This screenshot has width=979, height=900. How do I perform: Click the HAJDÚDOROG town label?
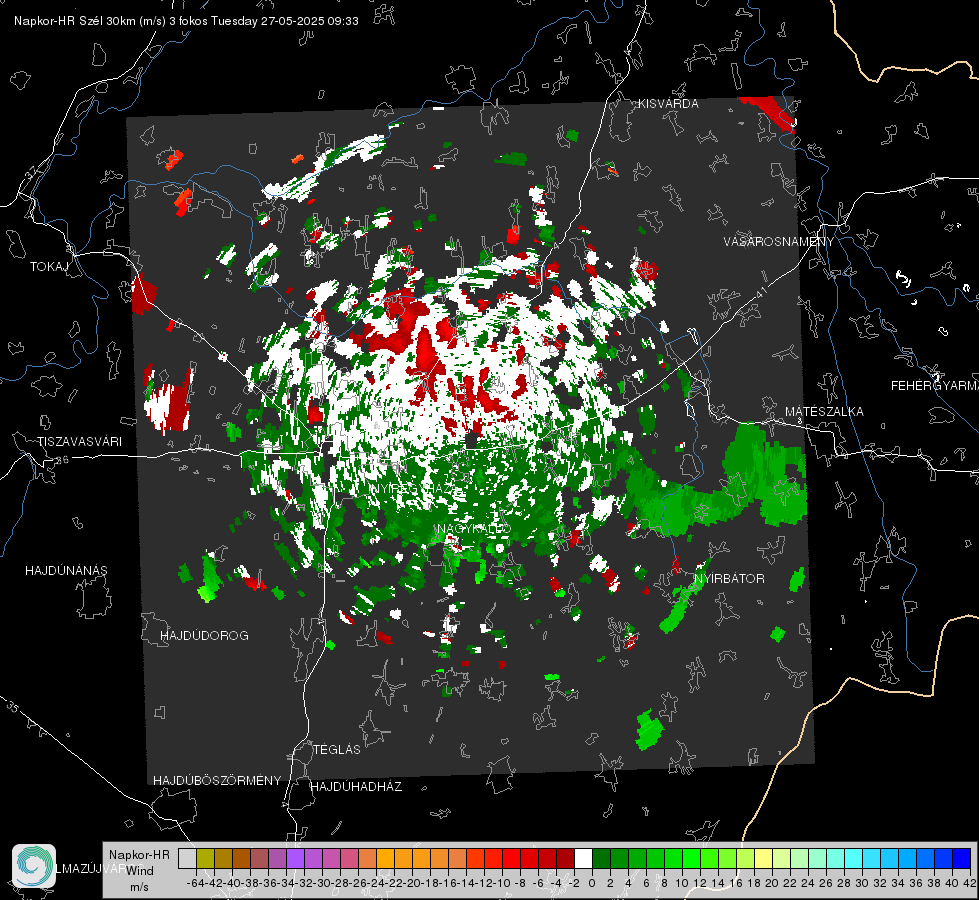point(204,635)
